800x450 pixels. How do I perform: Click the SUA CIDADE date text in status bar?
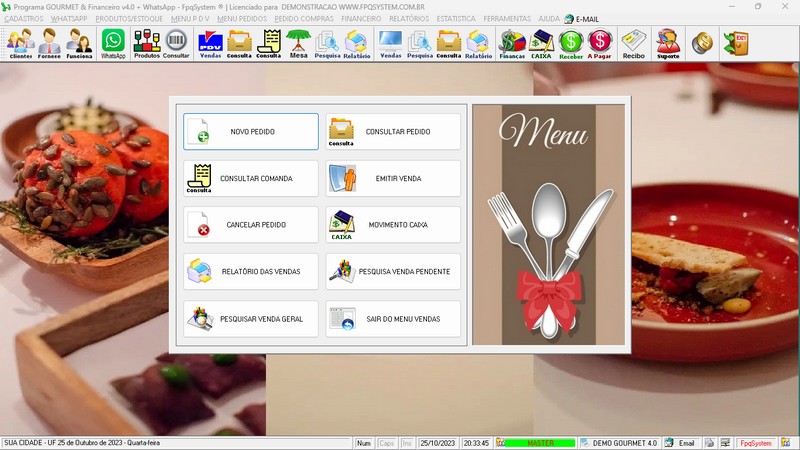[x=82, y=443]
